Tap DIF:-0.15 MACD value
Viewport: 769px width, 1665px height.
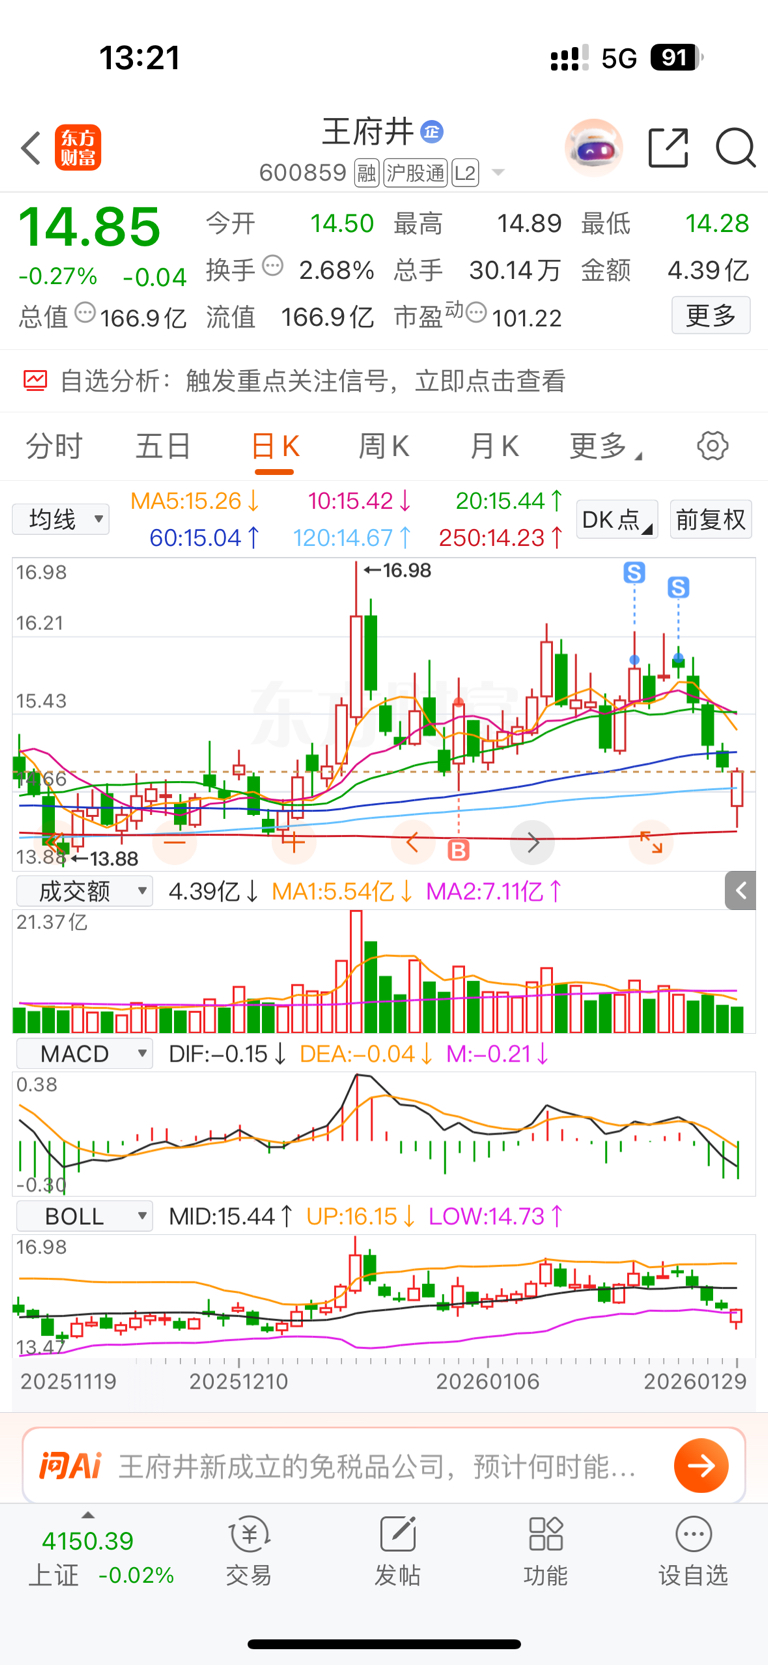pos(227,1054)
